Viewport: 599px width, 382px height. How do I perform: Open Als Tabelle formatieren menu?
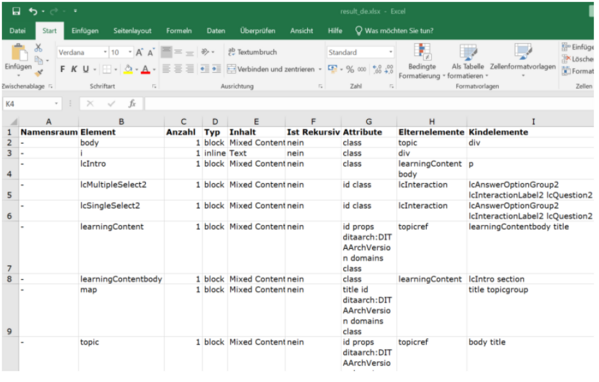click(x=468, y=61)
